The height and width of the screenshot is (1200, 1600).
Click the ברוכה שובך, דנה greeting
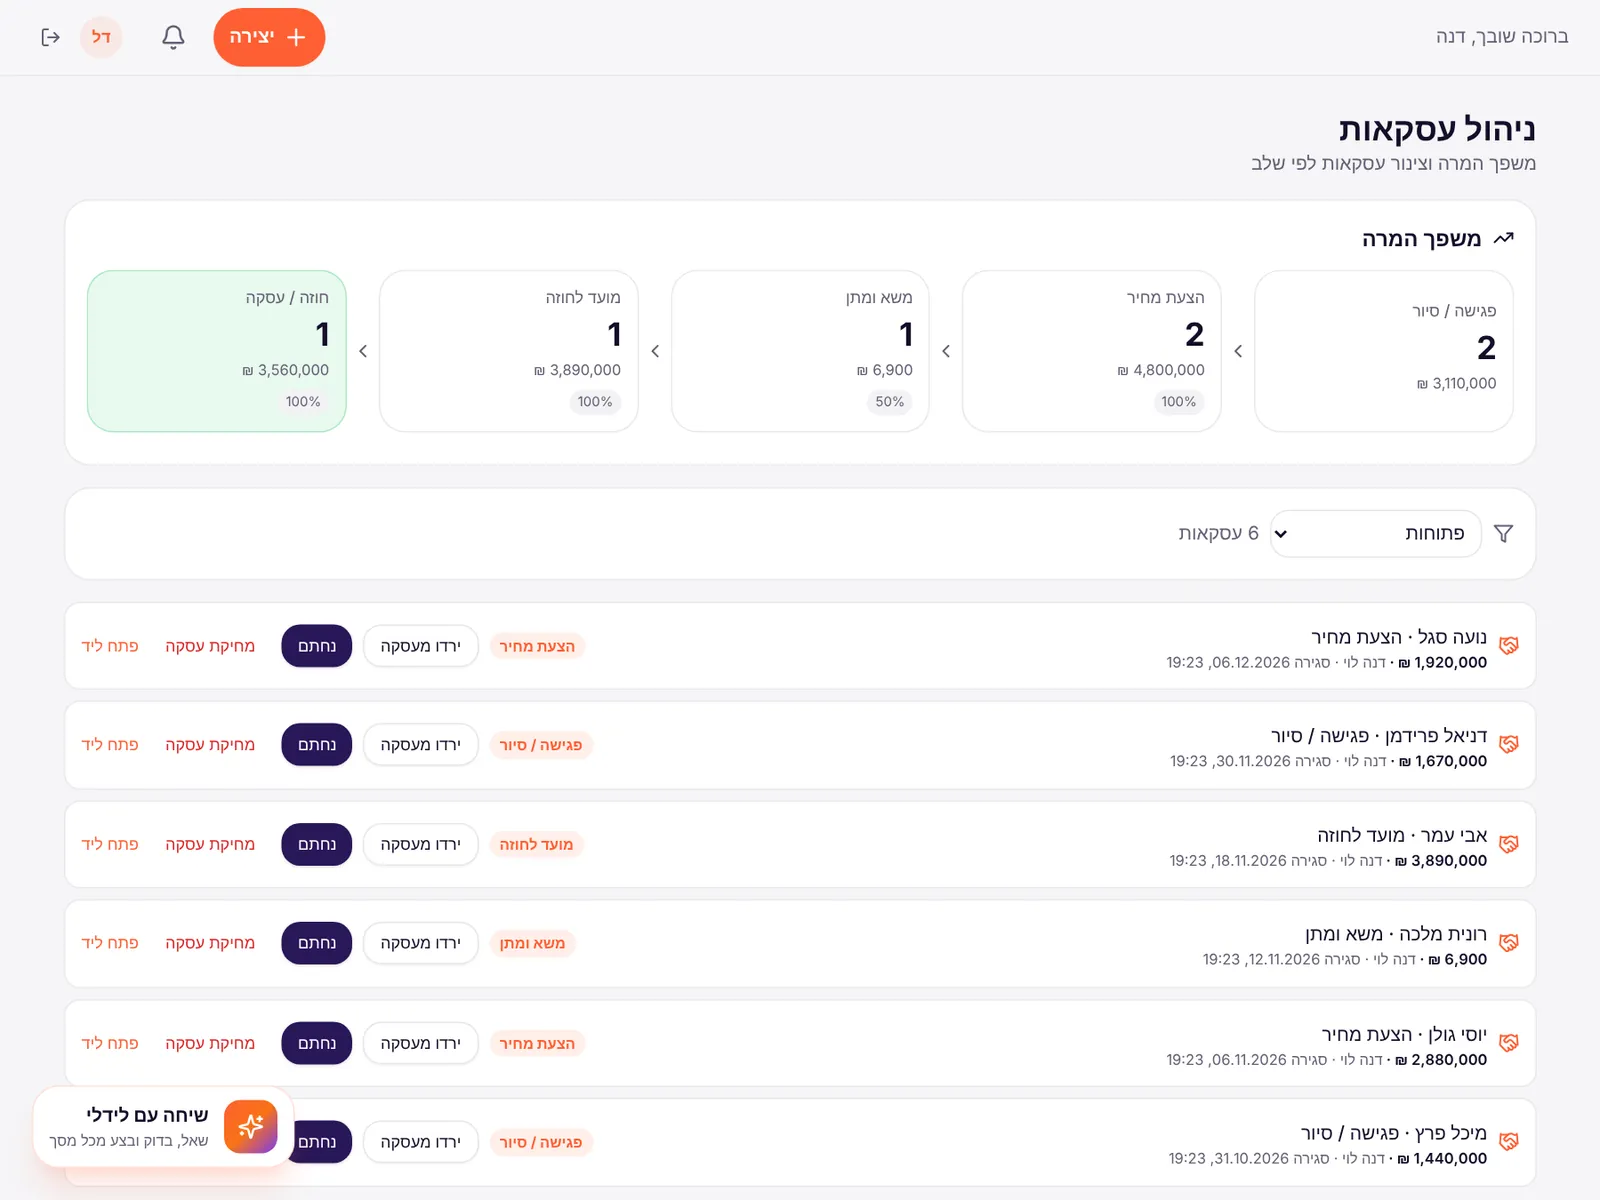1502,37
